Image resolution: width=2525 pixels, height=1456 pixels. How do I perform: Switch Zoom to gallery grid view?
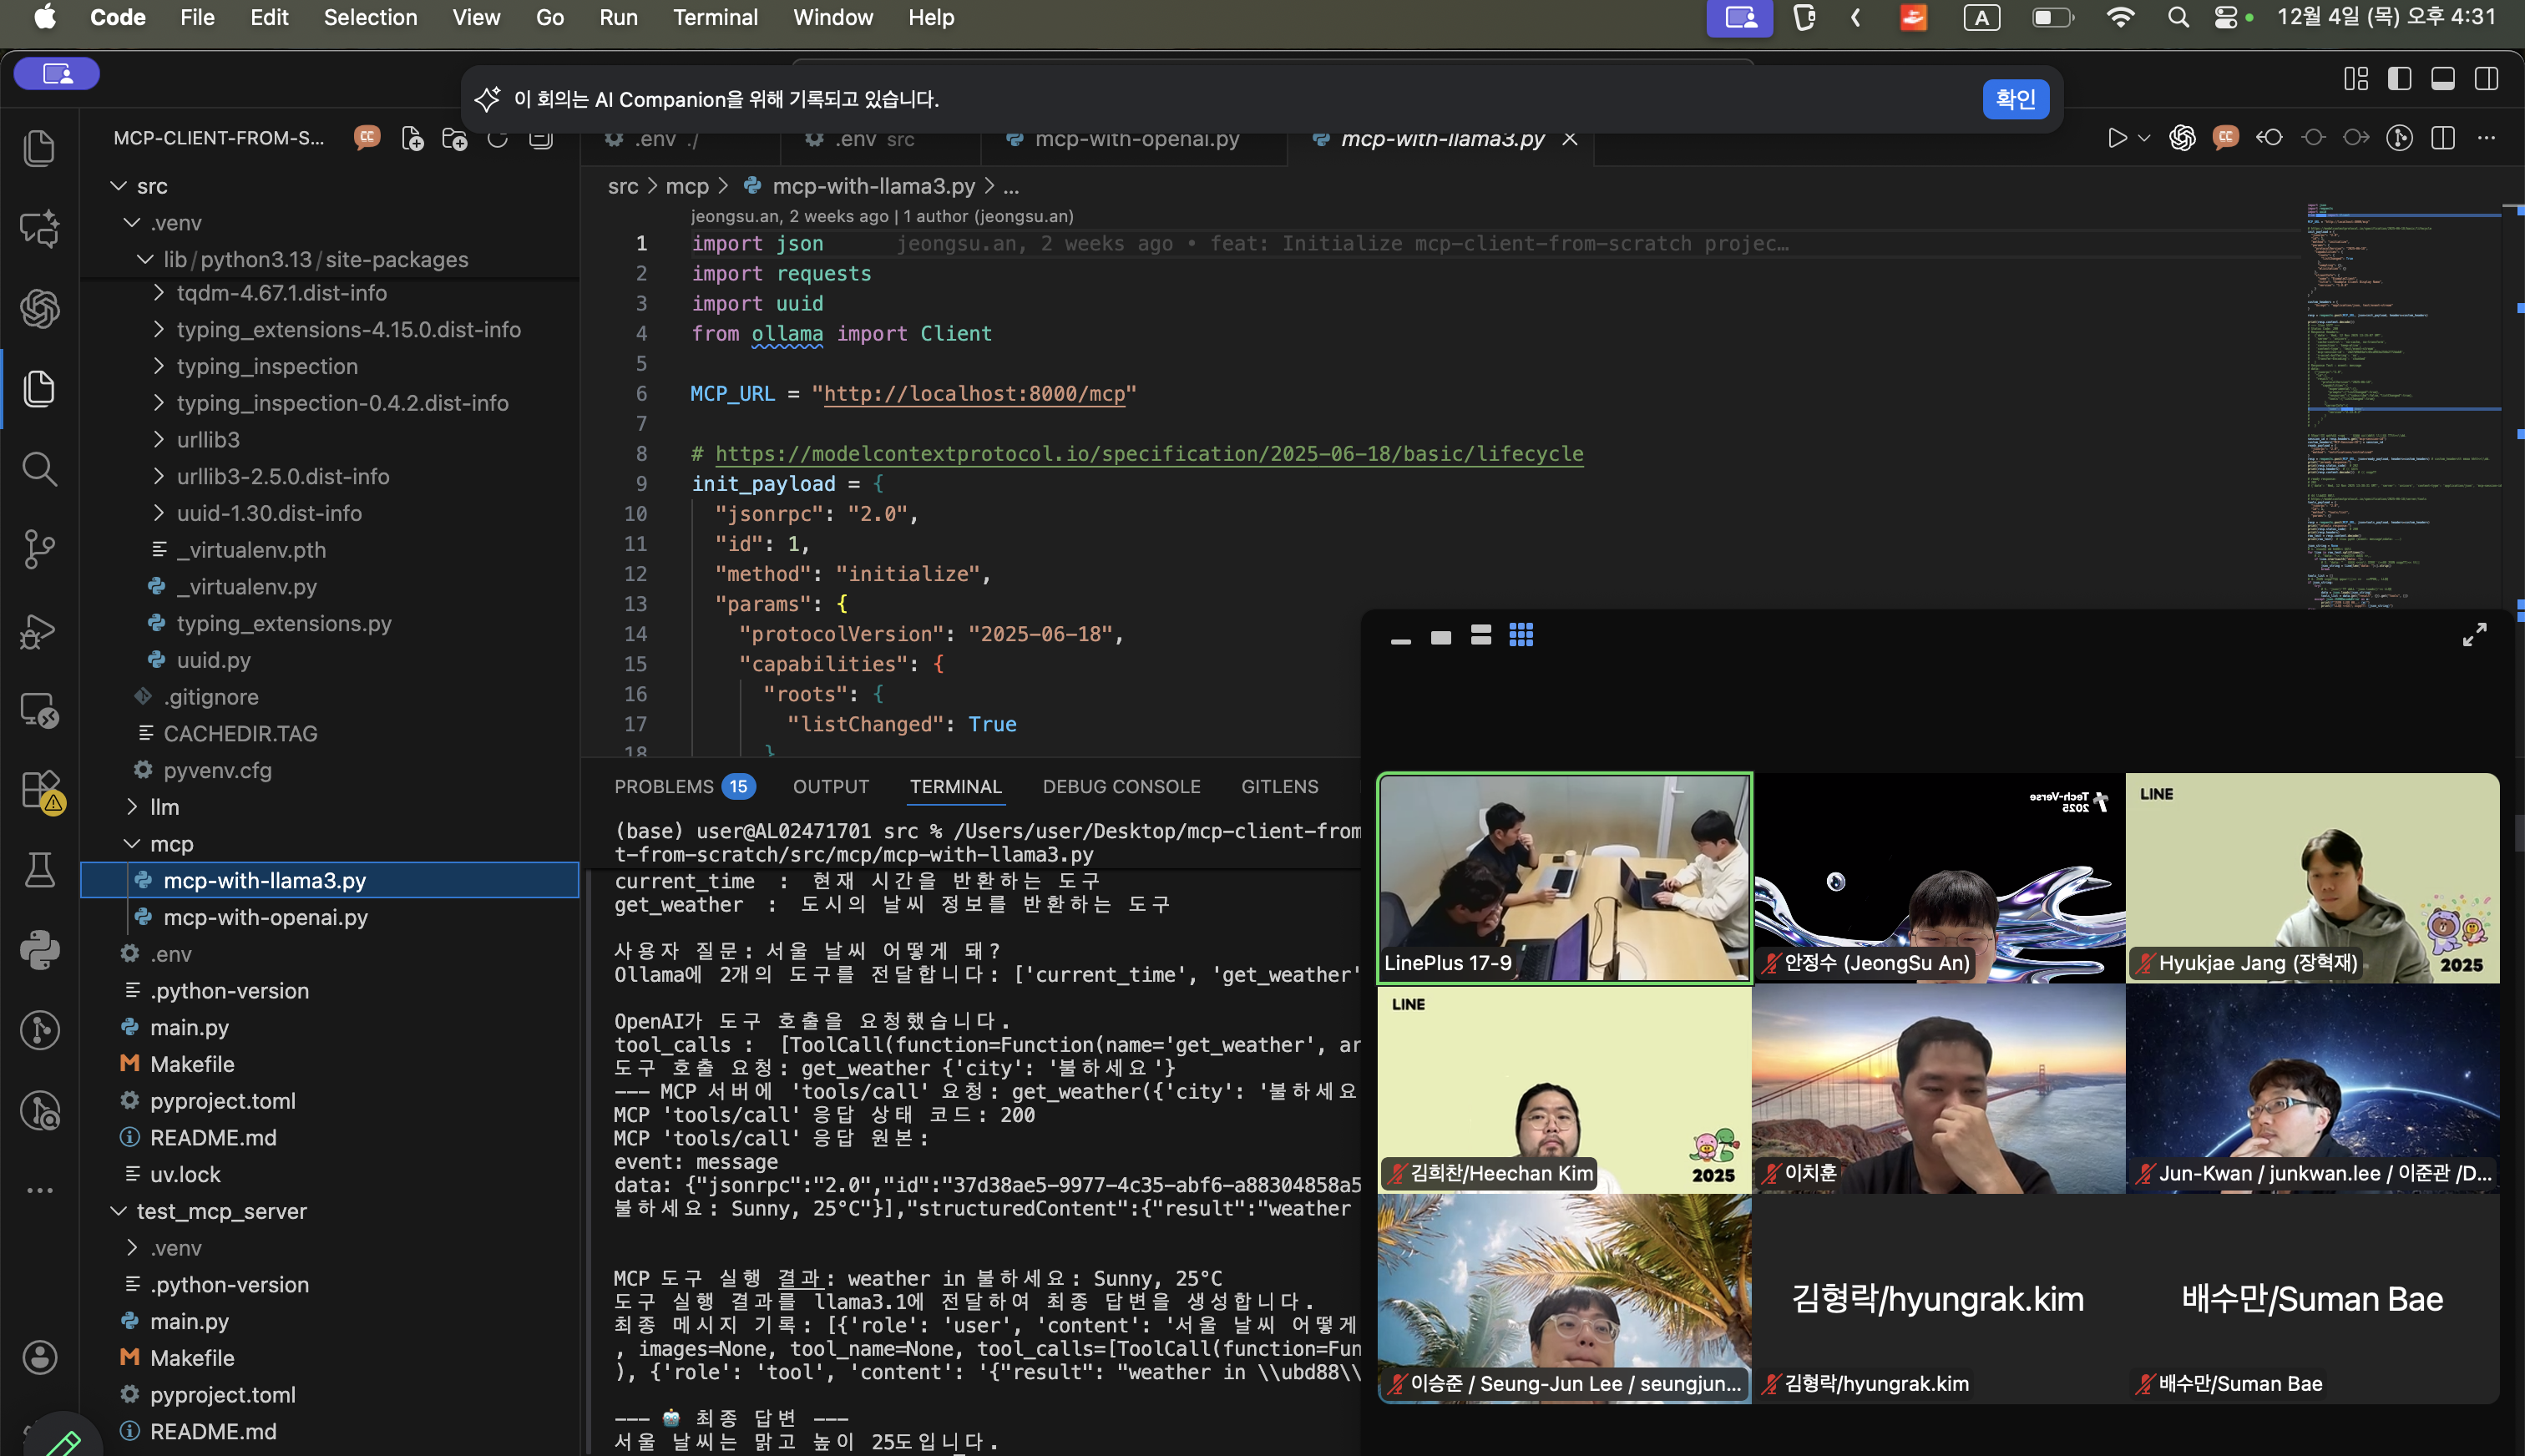pyautogui.click(x=1520, y=635)
